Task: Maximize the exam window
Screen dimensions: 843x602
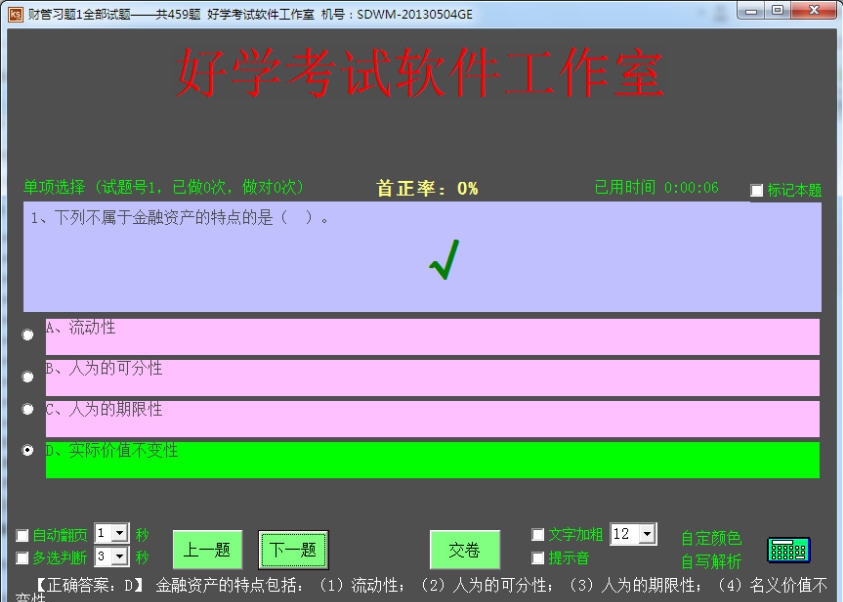Action: 777,11
